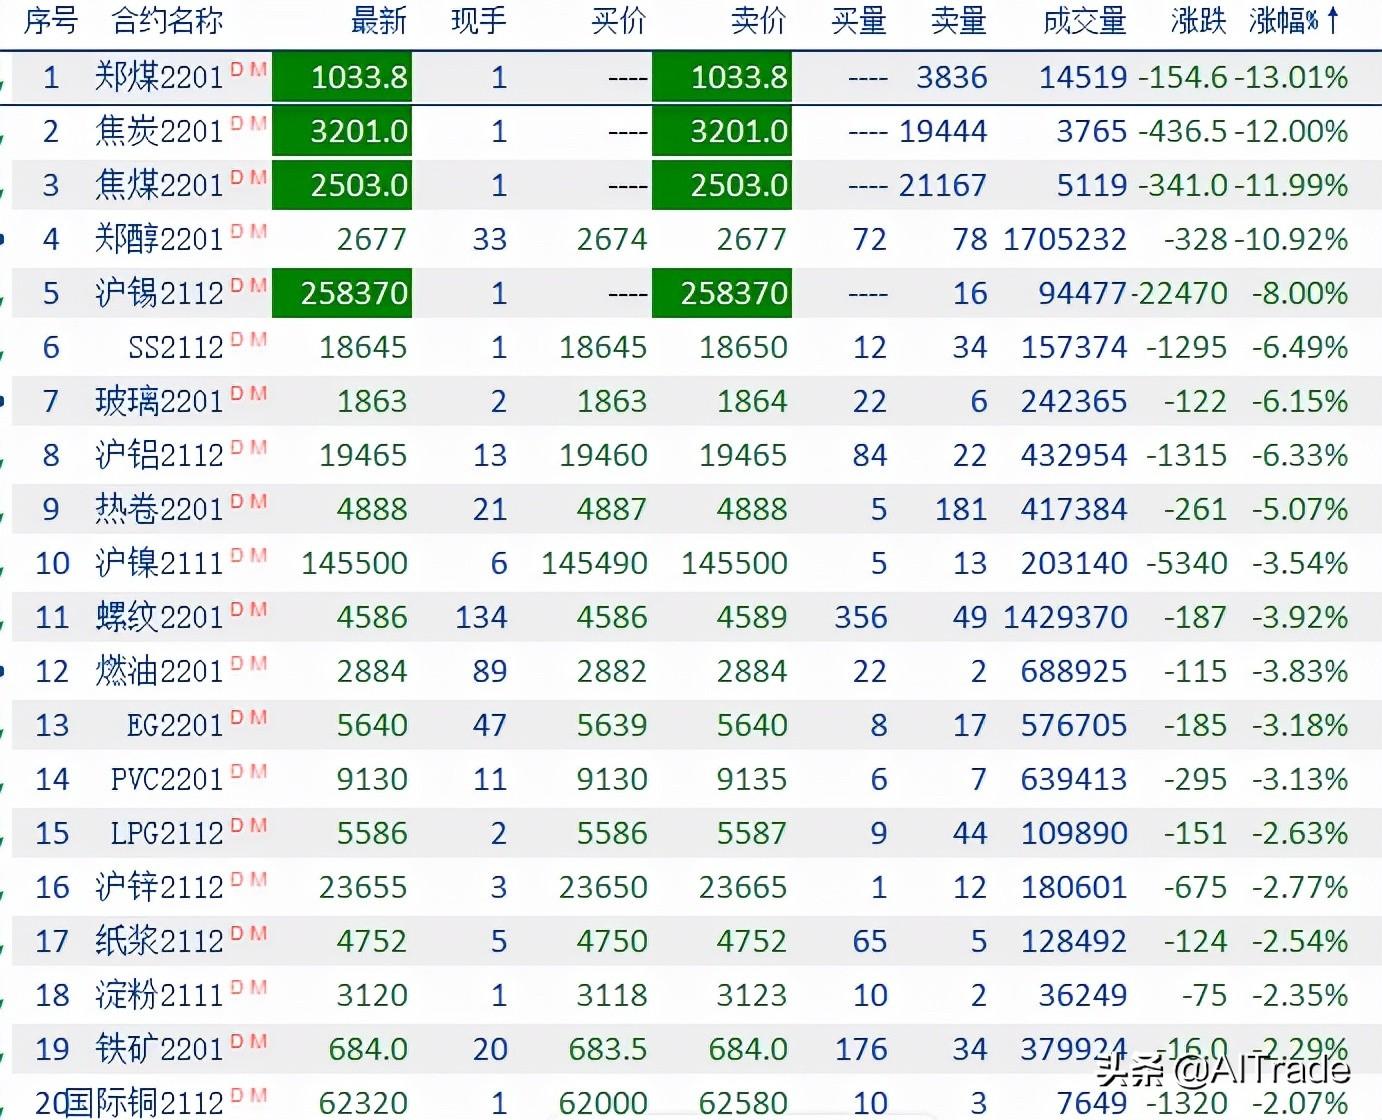Click the 36249 volume value
Viewport: 1382px width, 1120px height.
(1083, 995)
